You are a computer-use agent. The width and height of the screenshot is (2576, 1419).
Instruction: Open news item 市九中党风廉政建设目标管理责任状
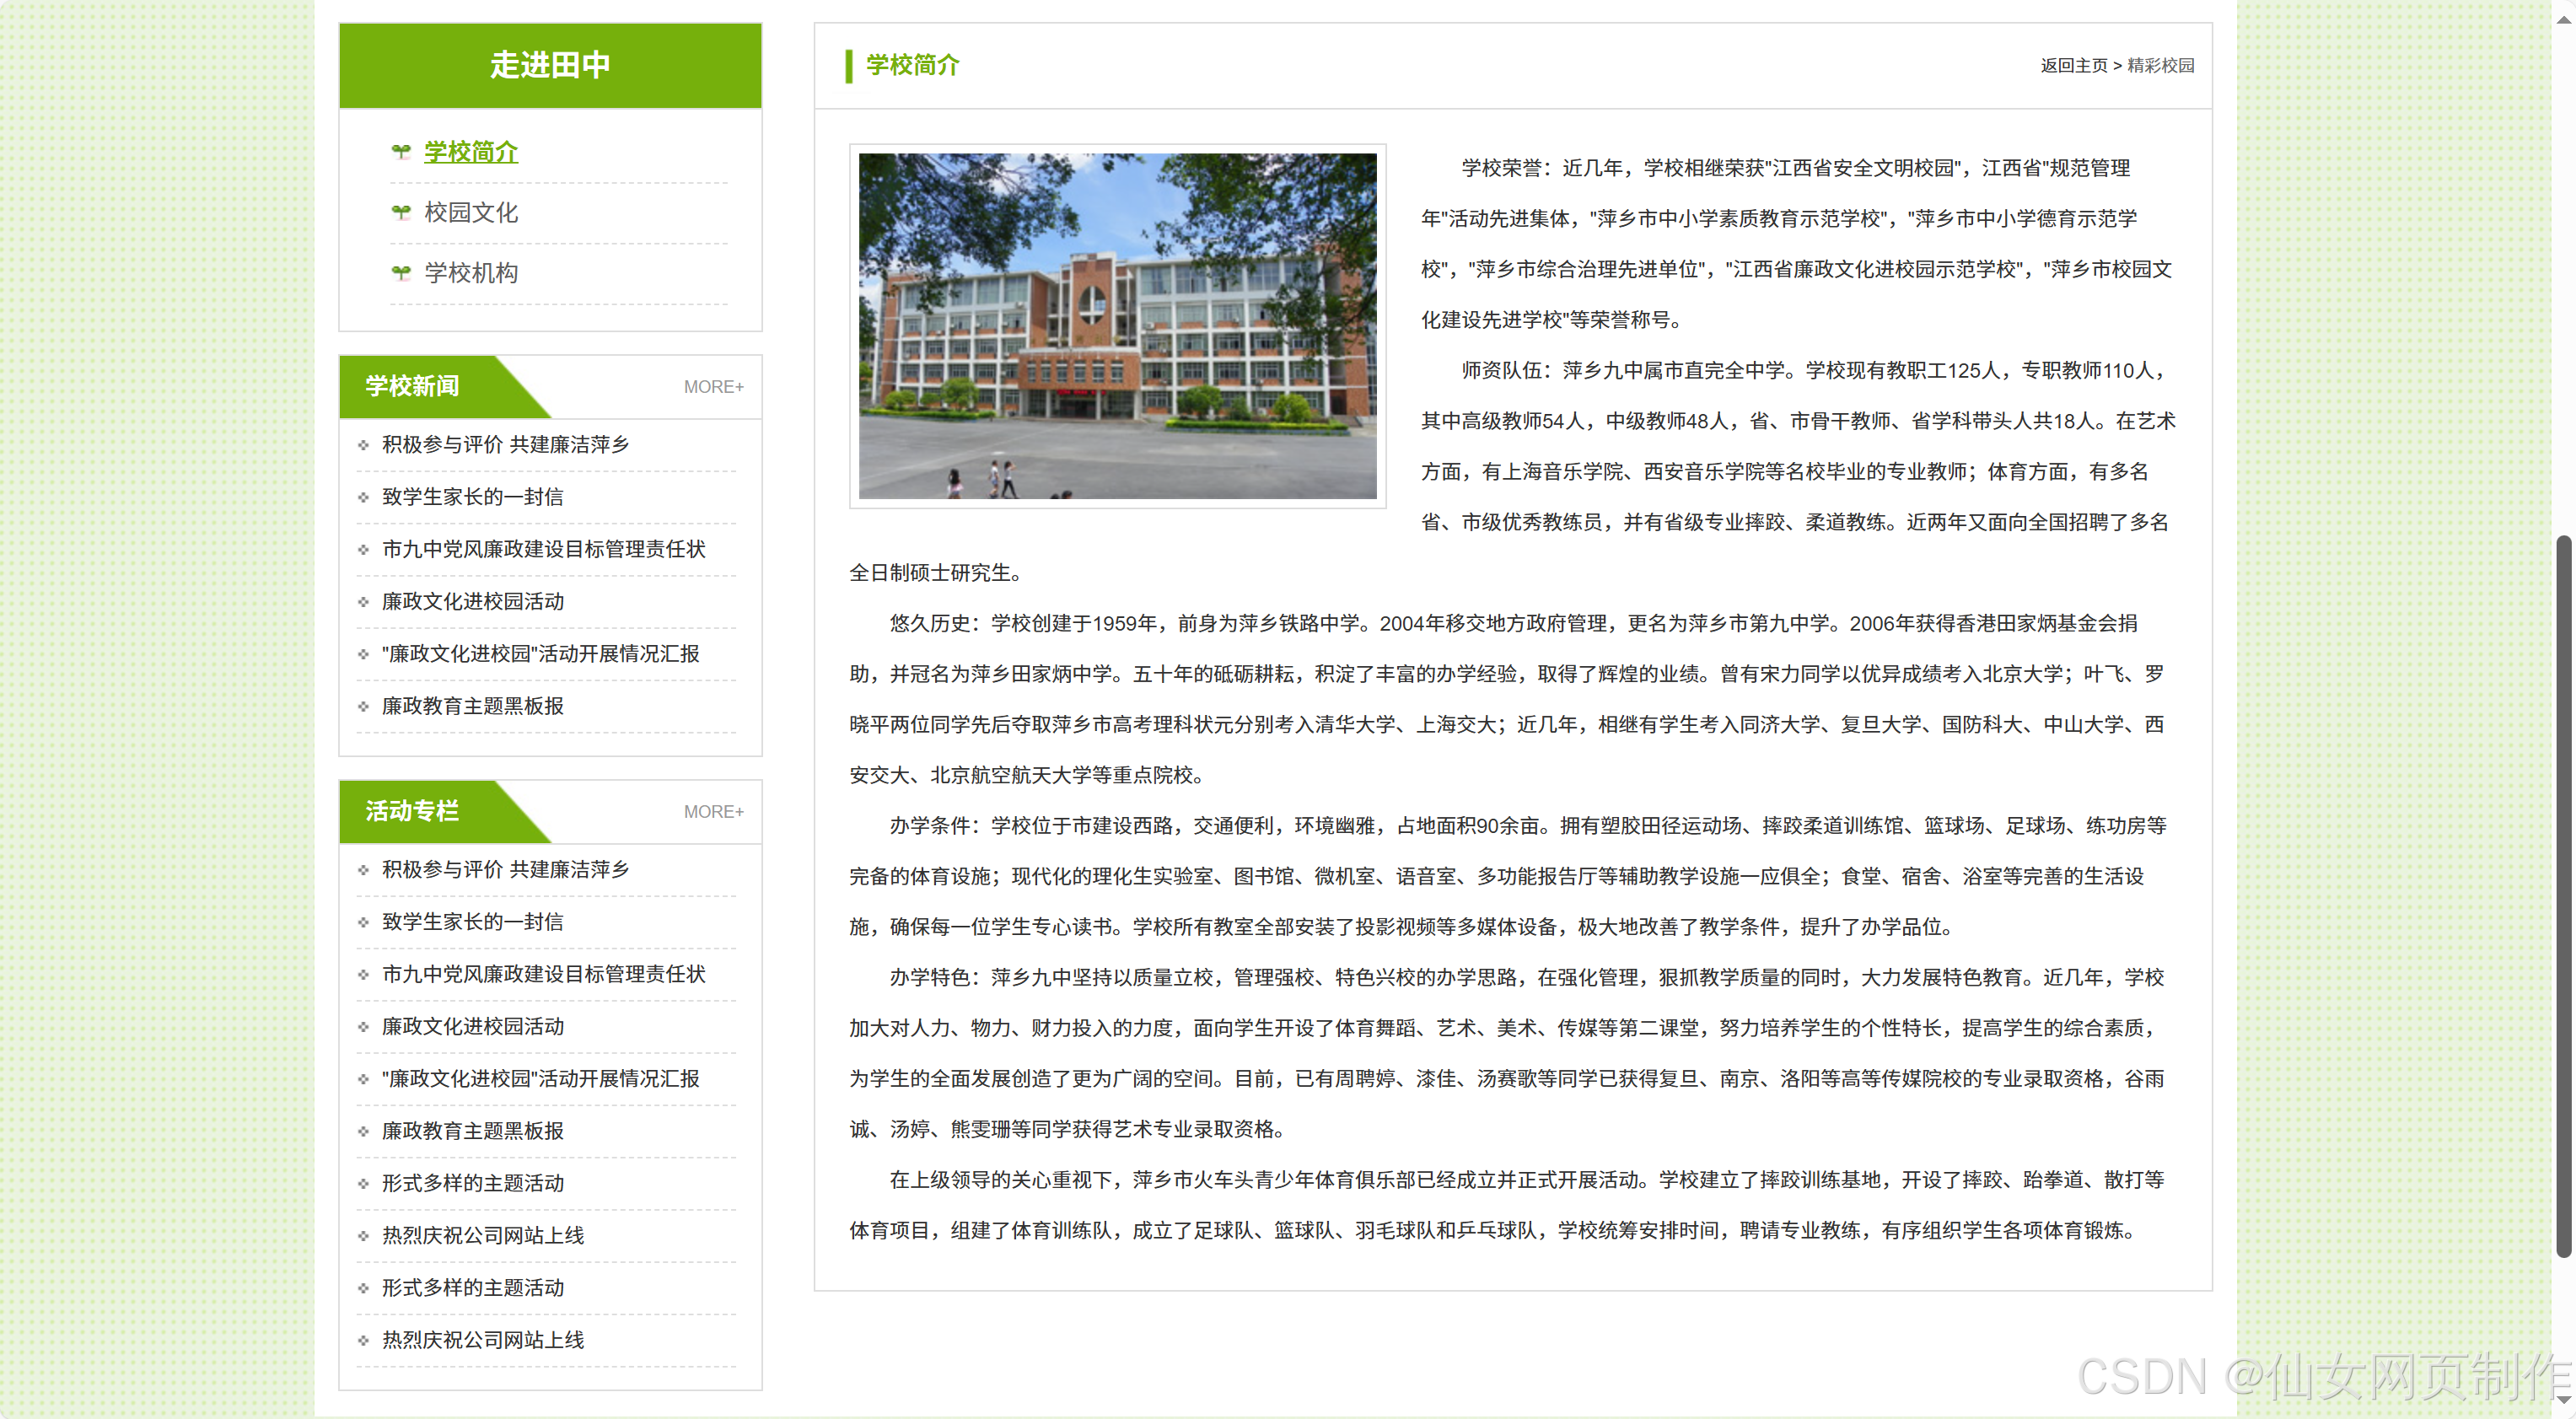[543, 549]
